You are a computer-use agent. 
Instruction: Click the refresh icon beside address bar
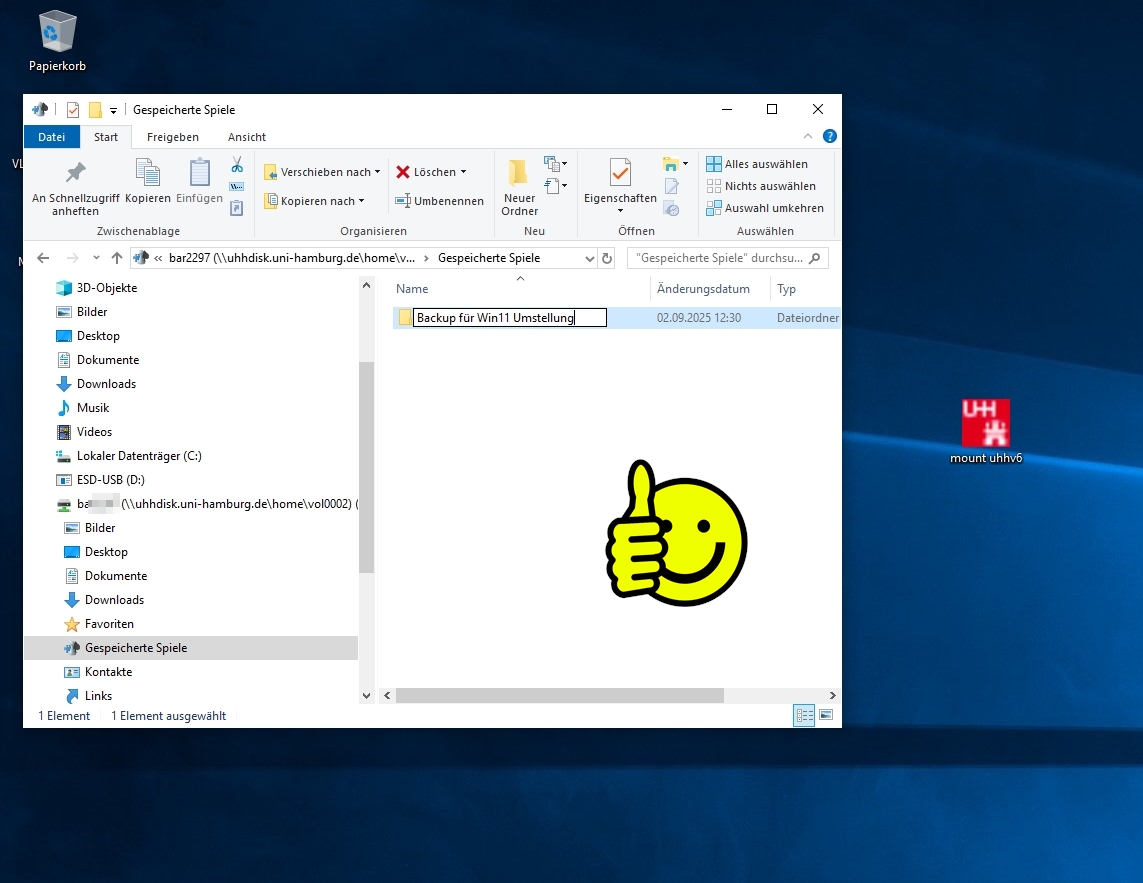607,258
